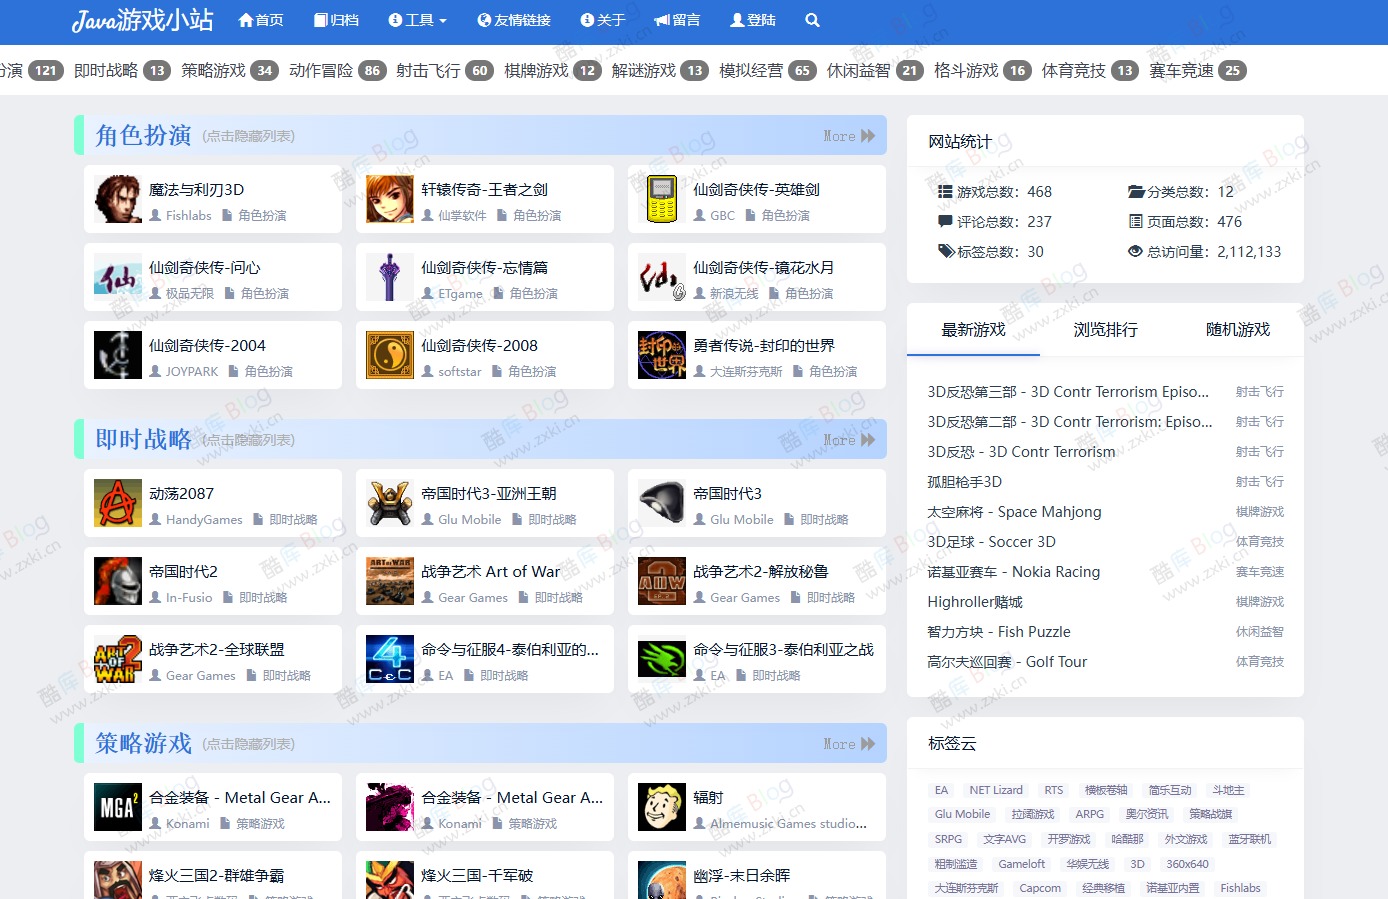Click Fishlabs author under 魔法与利刃3D
The width and height of the screenshot is (1388, 899).
(188, 216)
